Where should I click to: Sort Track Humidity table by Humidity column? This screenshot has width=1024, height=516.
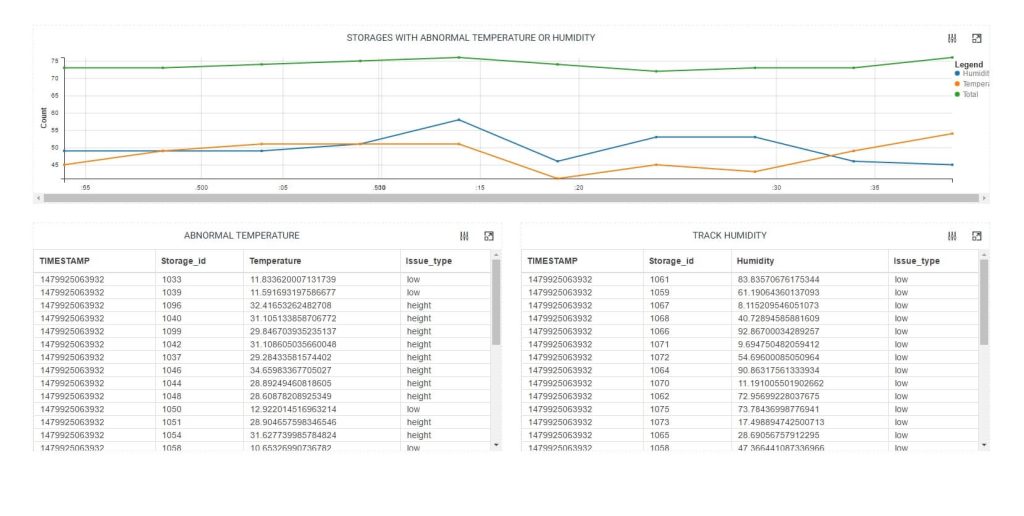tap(756, 261)
